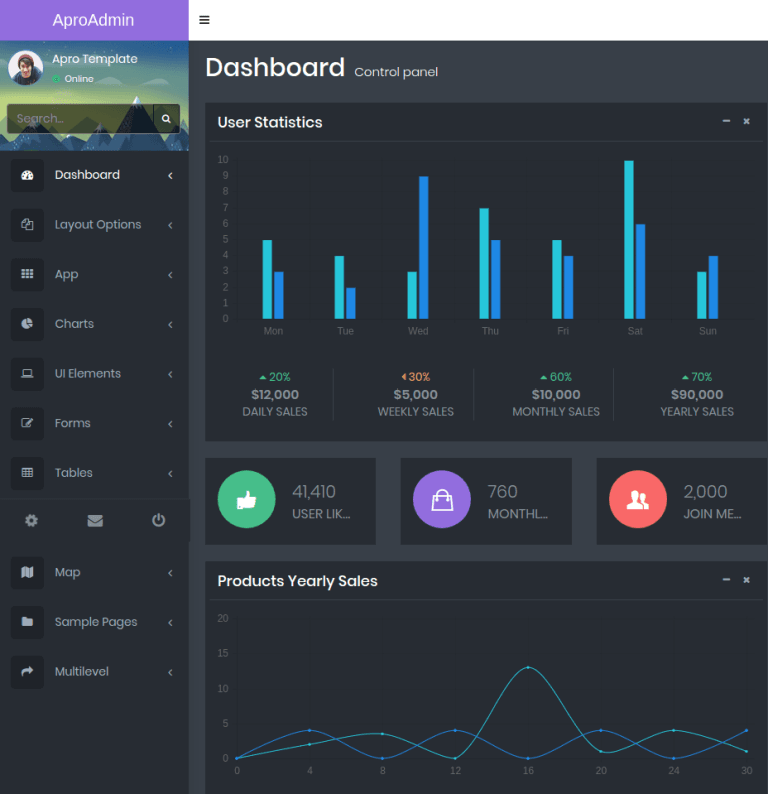Click the 760 monthly text
Viewport: 768px width, 794px height.
(x=503, y=492)
